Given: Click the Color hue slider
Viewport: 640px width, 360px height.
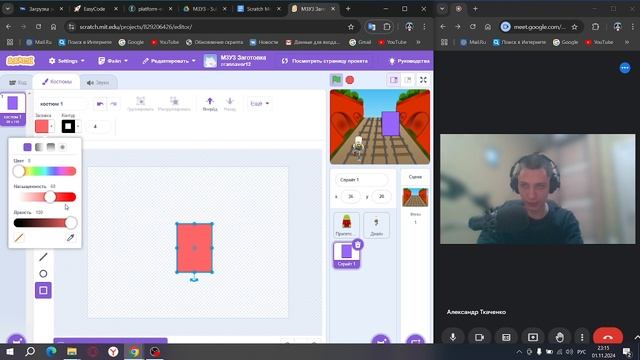Looking at the screenshot, I should point(44,171).
